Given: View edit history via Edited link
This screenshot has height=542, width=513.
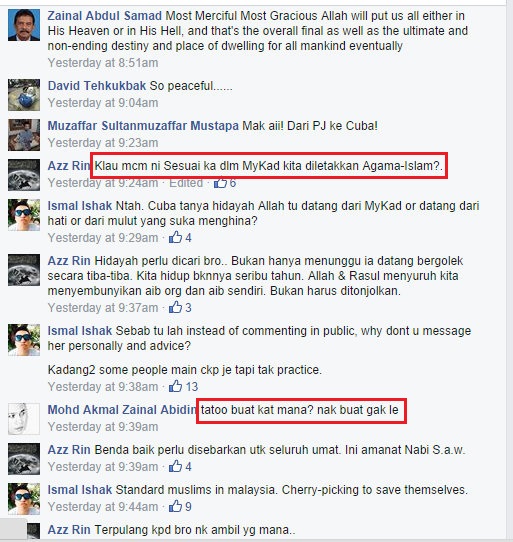Looking at the screenshot, I should (186, 183).
